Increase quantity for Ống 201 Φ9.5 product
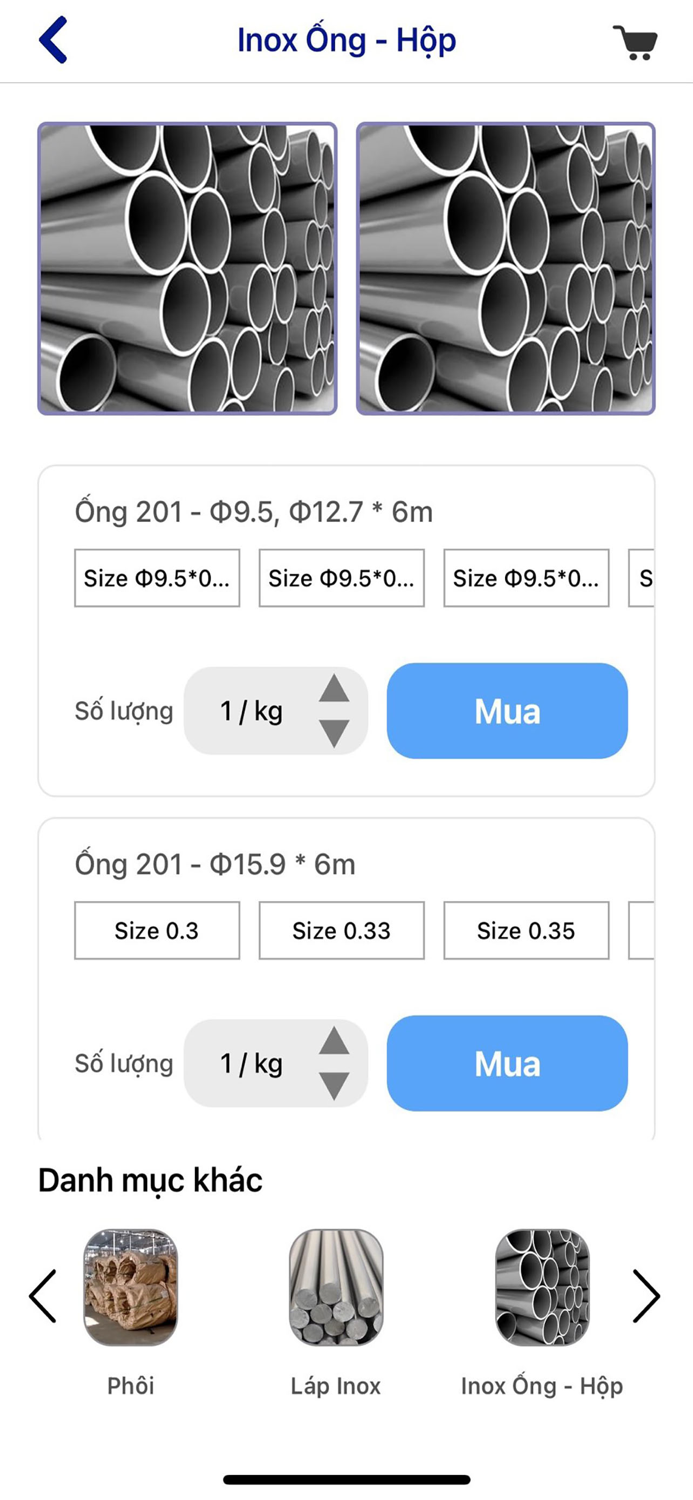Viewport: 693px width, 1500px height. (334, 689)
